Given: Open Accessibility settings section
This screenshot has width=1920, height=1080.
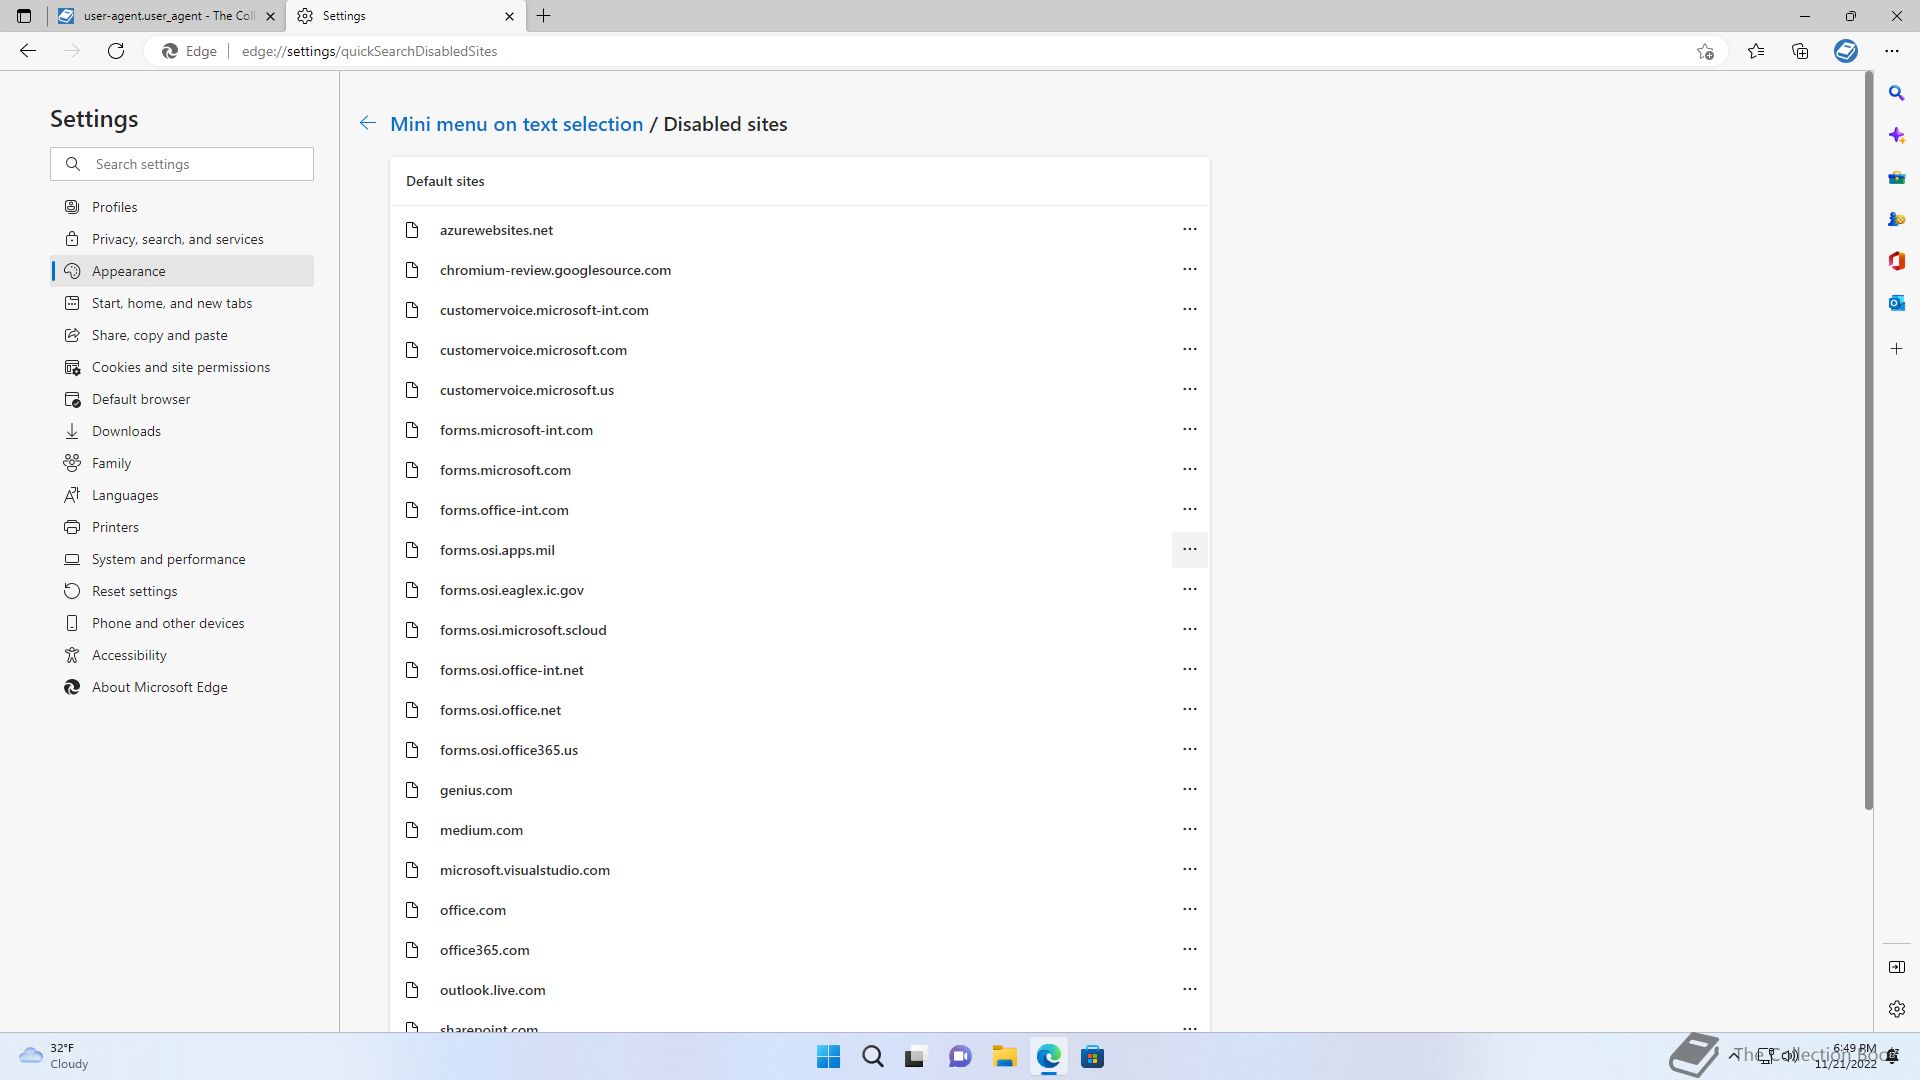Looking at the screenshot, I should click(x=182, y=655).
